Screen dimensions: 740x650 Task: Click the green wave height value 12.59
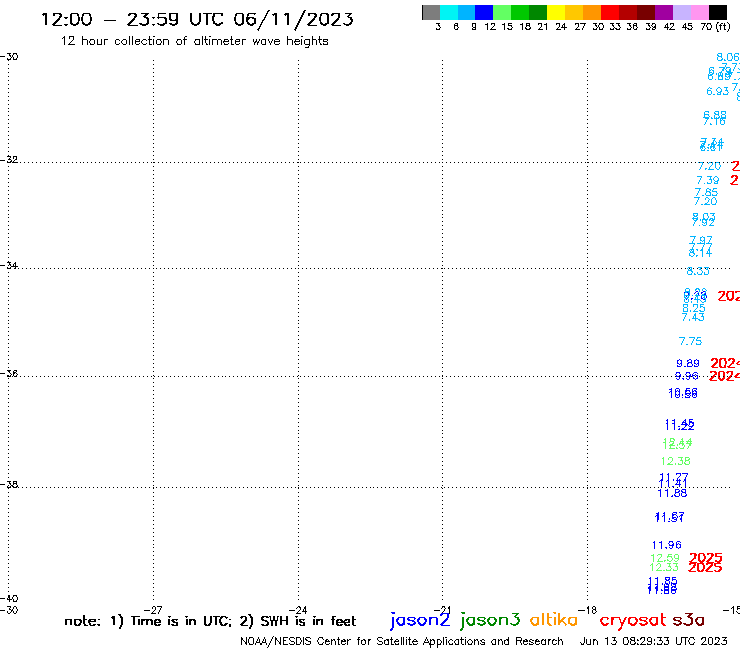[x=664, y=558]
